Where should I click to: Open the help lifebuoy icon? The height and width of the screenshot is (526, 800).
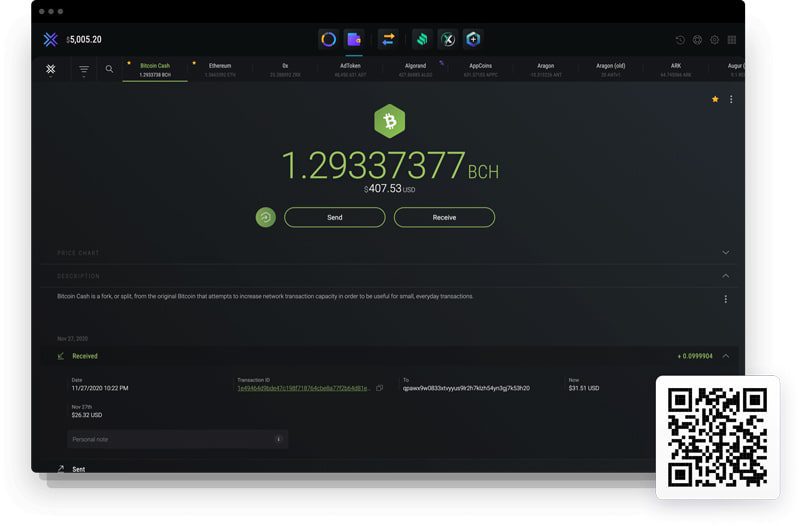click(x=697, y=40)
